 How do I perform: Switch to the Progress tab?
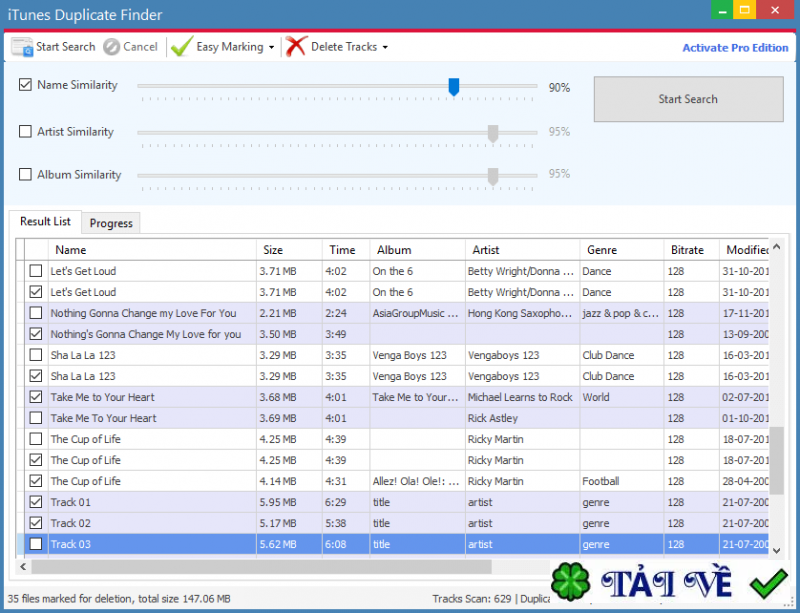(110, 222)
